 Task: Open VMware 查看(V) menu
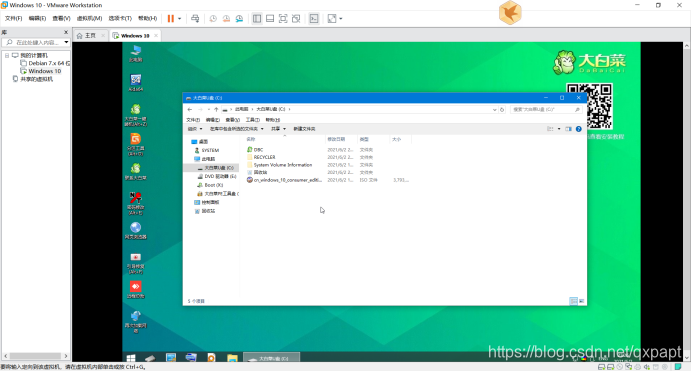tap(61, 19)
